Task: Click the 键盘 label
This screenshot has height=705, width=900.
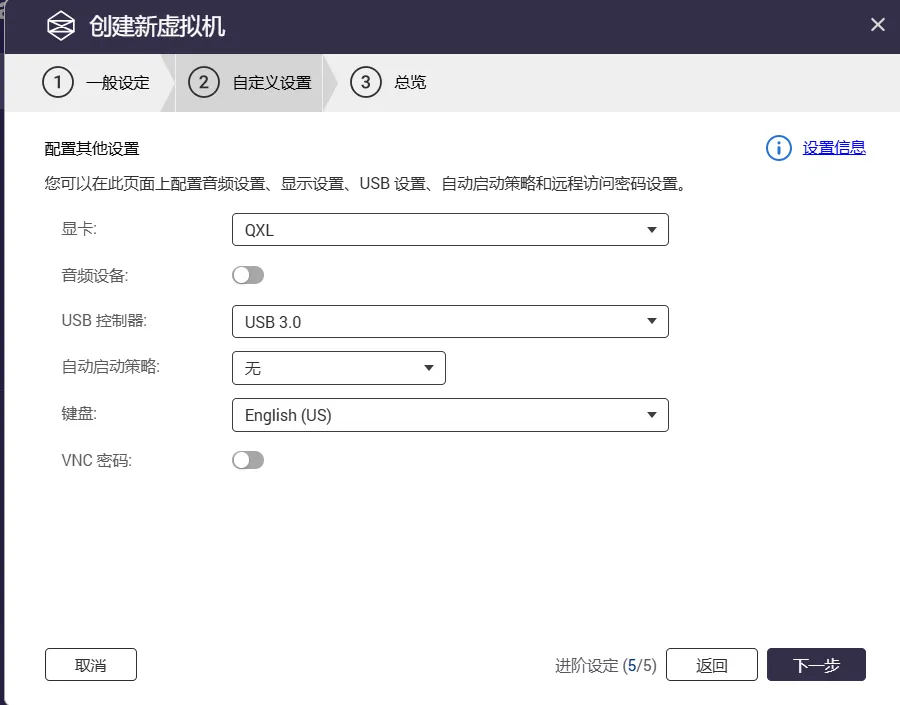Action: (x=79, y=413)
